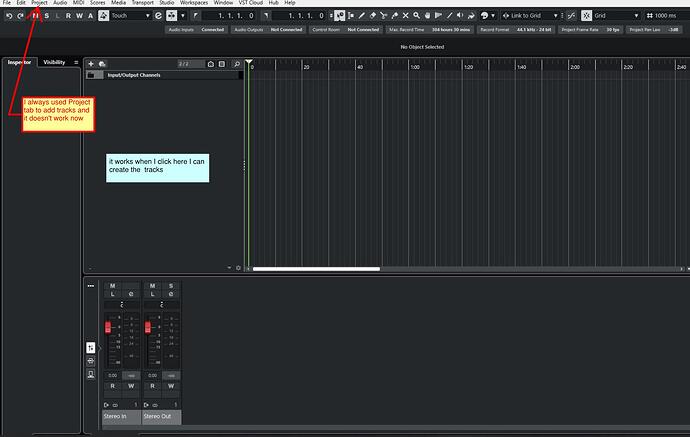Enable Read automation on Stereo In channel
Viewport: 690px width, 437px height.
(x=113, y=386)
